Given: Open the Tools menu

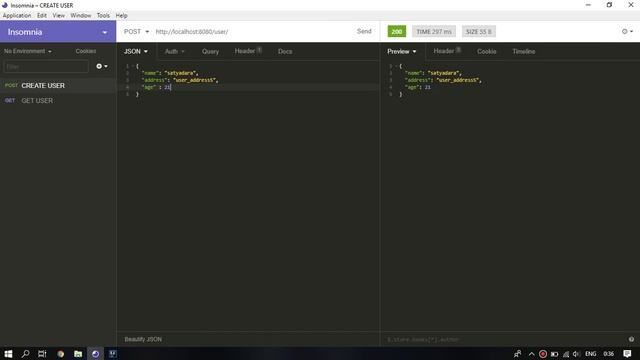Looking at the screenshot, I should [103, 16].
